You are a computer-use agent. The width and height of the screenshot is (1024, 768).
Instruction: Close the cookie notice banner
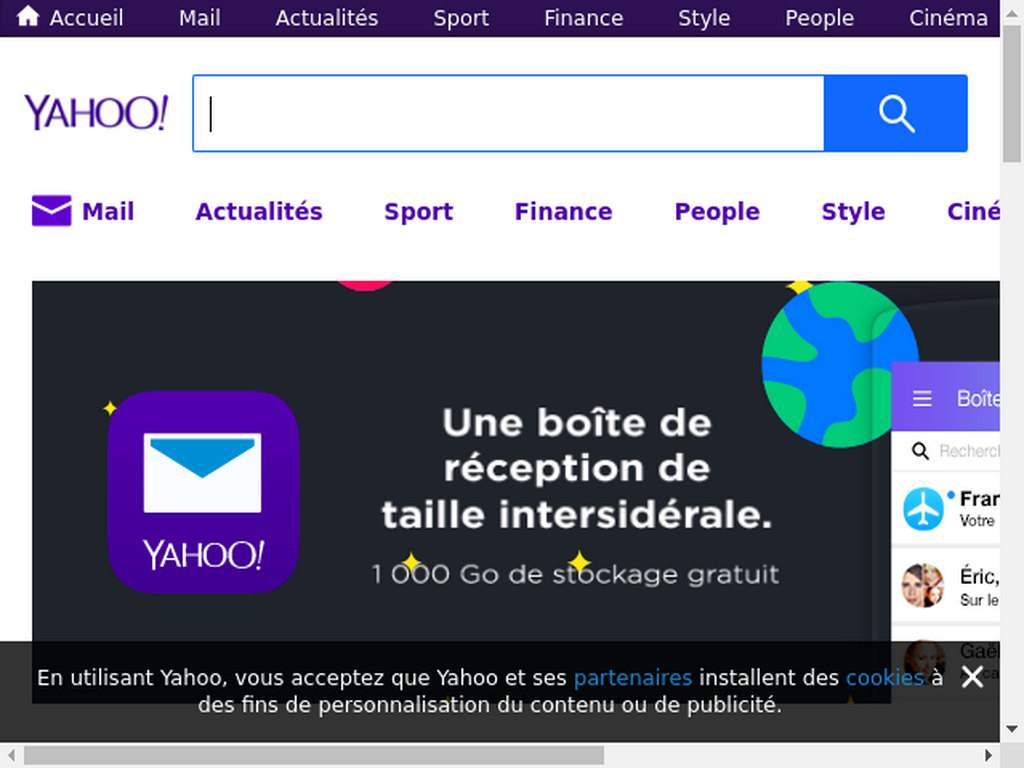pyautogui.click(x=972, y=677)
